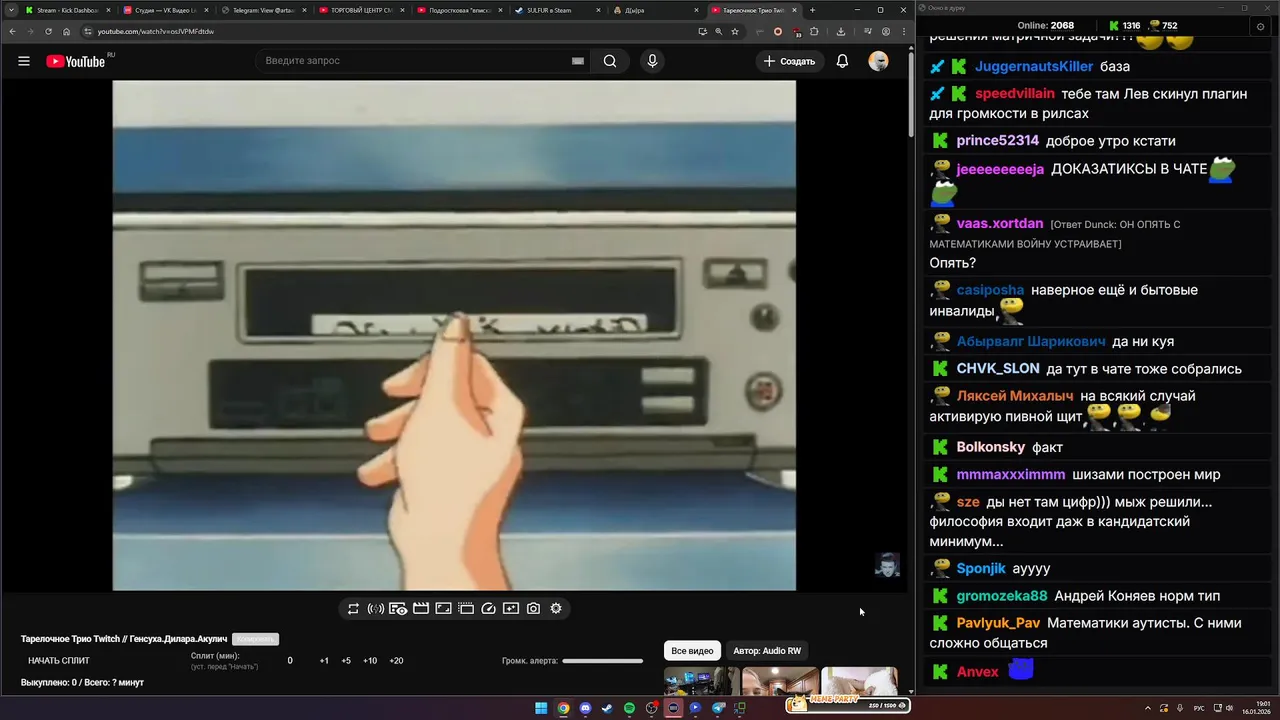Click the YouTube search magnifier button

tap(610, 61)
